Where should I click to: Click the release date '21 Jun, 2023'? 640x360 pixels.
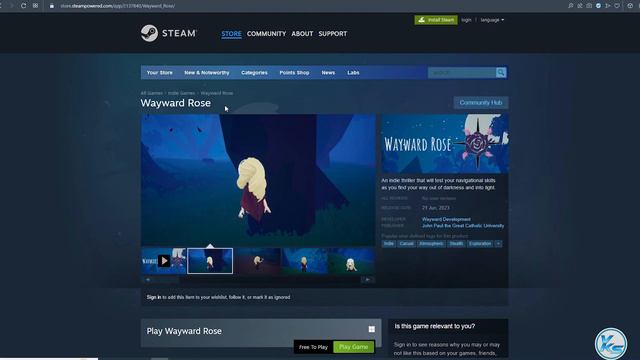coord(436,208)
